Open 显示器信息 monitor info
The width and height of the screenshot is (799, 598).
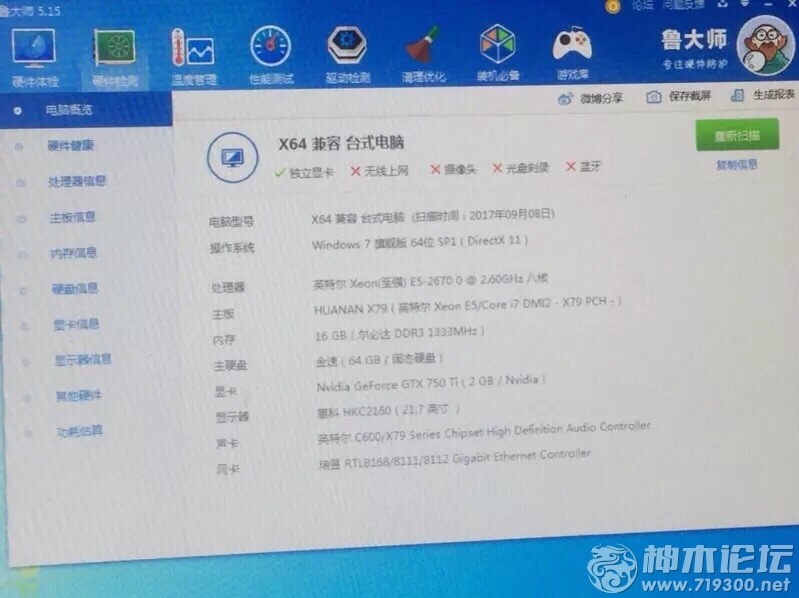83,360
